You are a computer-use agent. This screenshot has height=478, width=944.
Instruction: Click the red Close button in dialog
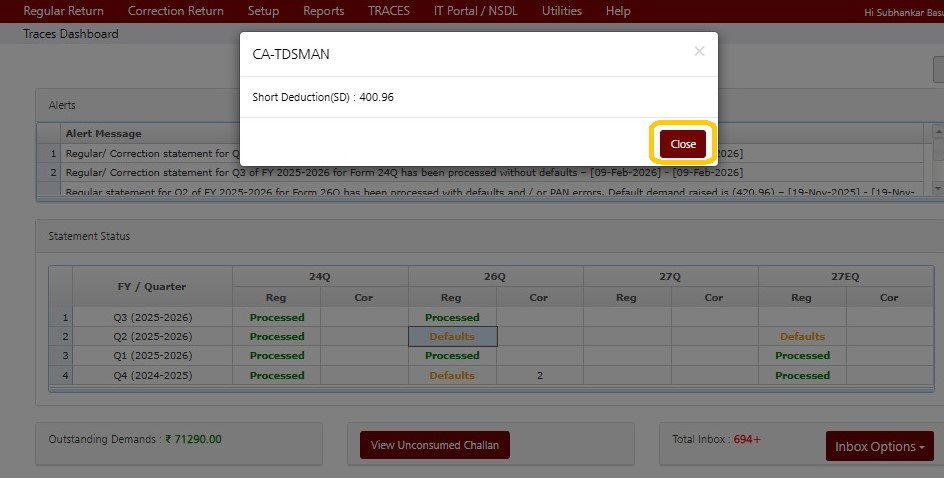coord(683,144)
